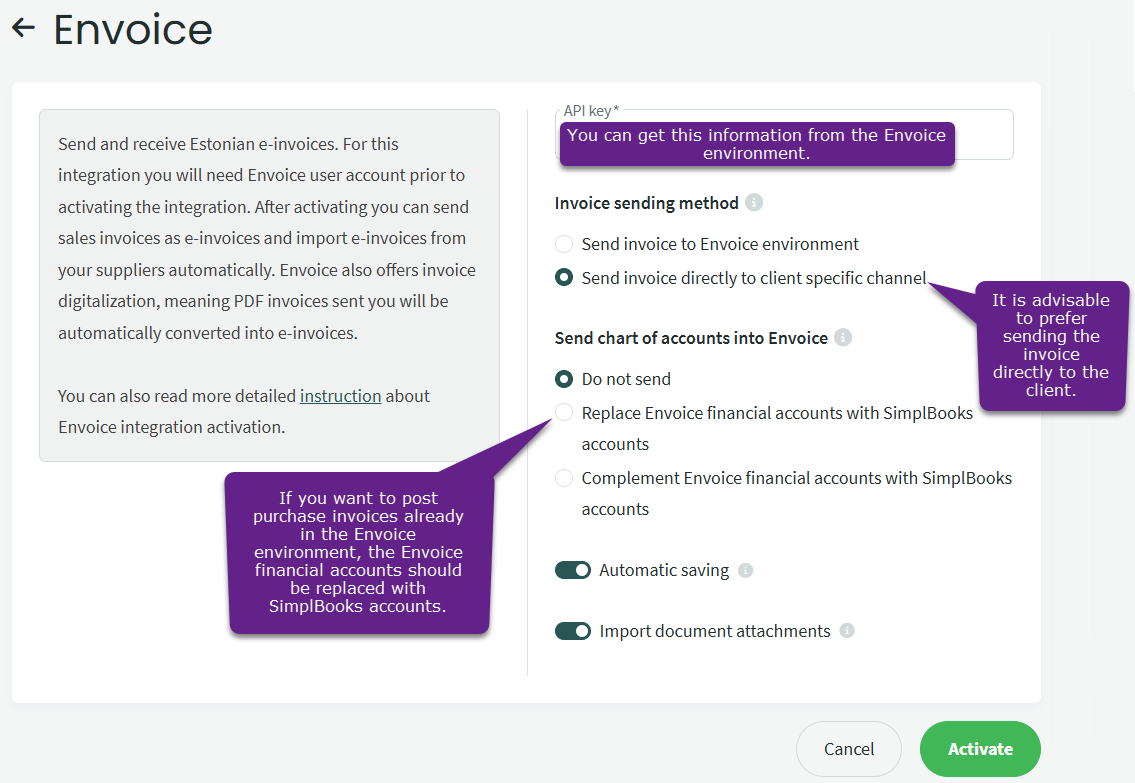Screen dimensions: 1135x783
Task: Click the info icon next to Invoice sending method
Action: click(754, 203)
